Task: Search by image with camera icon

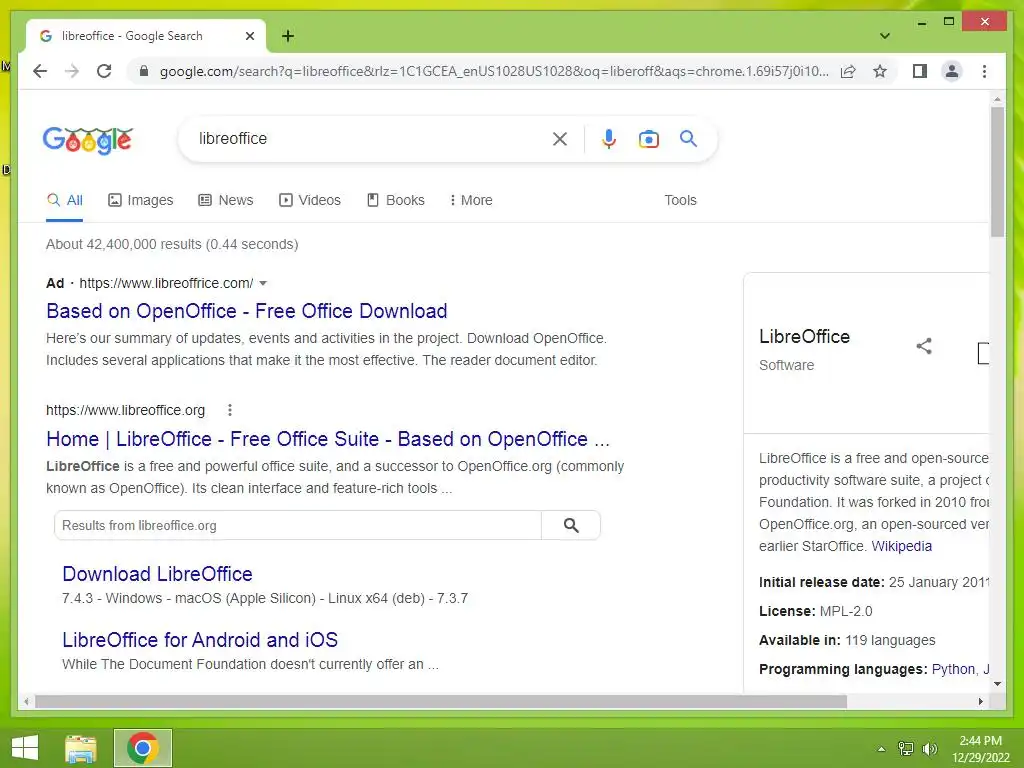Action: click(648, 139)
